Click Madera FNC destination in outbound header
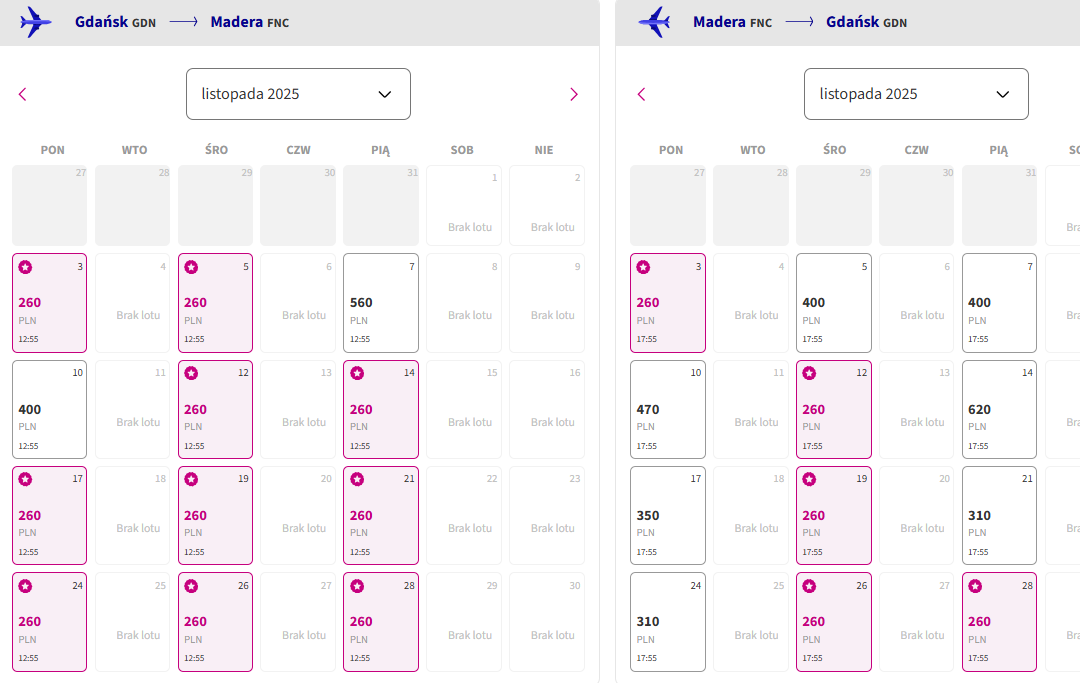The height and width of the screenshot is (683, 1080). (249, 22)
